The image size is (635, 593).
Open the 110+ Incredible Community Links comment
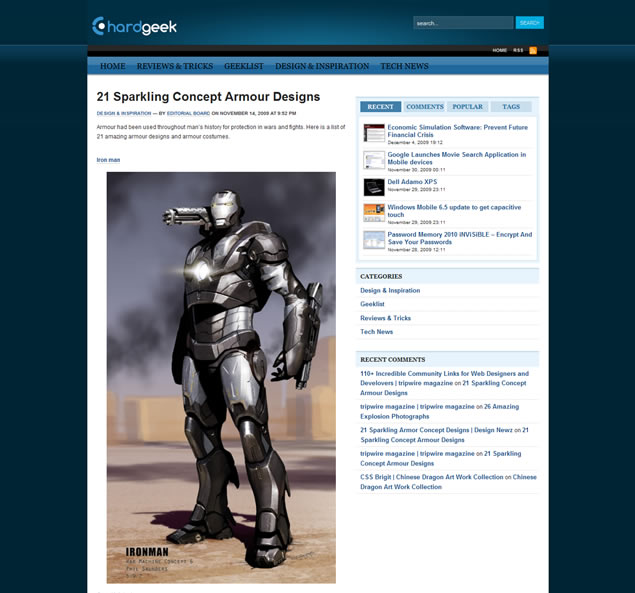point(444,378)
